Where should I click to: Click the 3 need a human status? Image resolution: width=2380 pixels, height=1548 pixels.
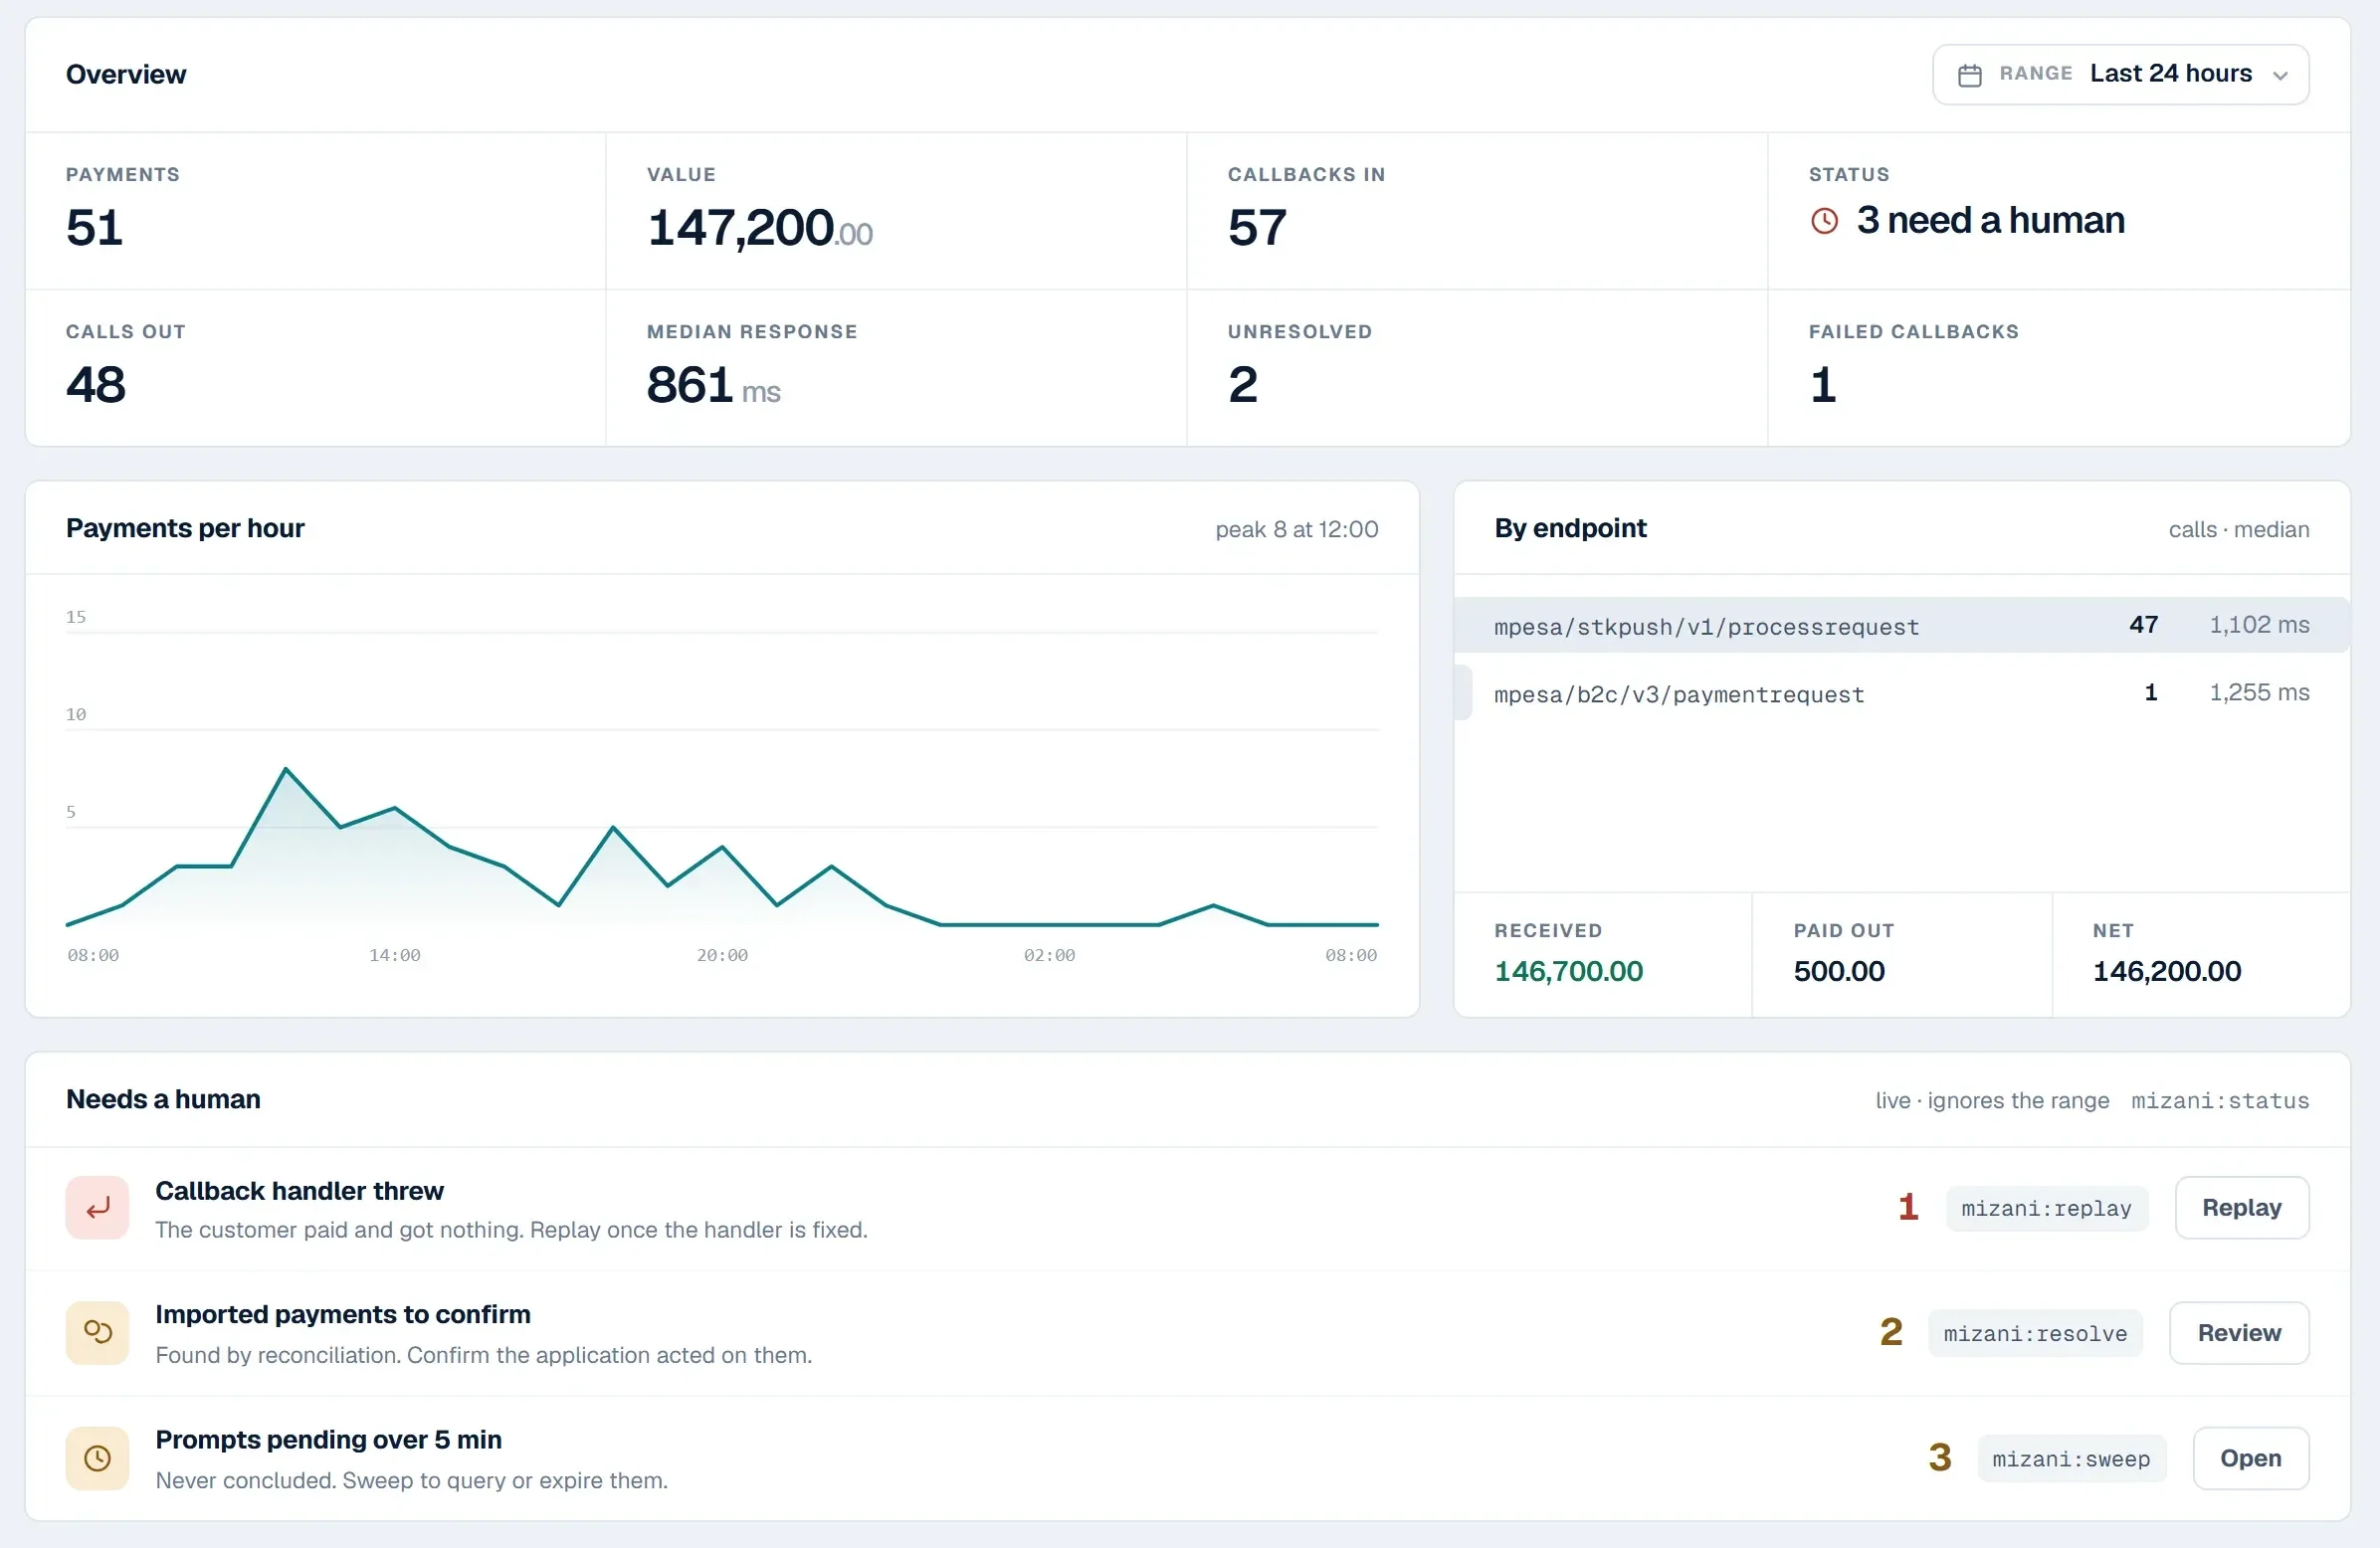[1990, 221]
